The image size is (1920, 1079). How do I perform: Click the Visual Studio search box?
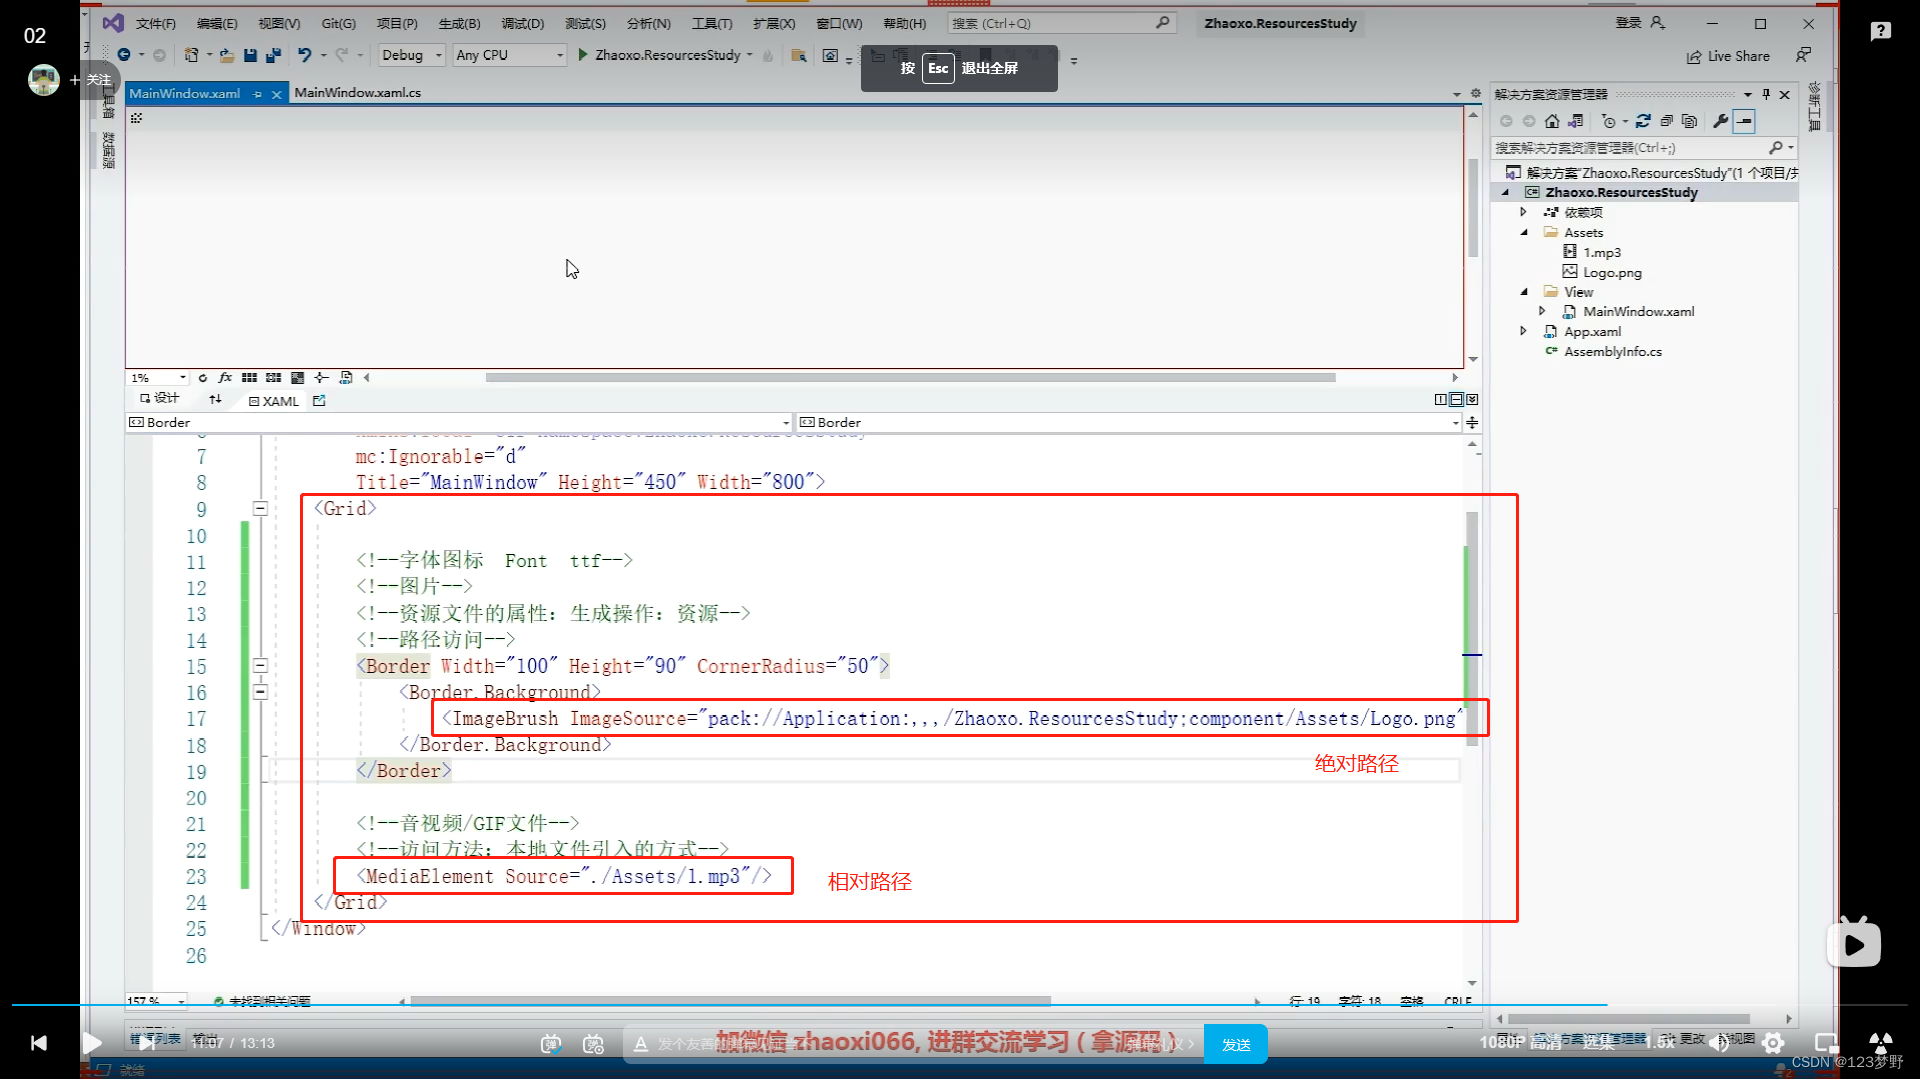[1060, 23]
